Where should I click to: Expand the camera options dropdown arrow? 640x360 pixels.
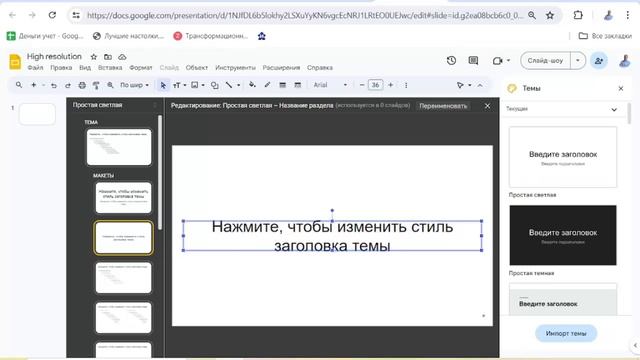pos(508,60)
